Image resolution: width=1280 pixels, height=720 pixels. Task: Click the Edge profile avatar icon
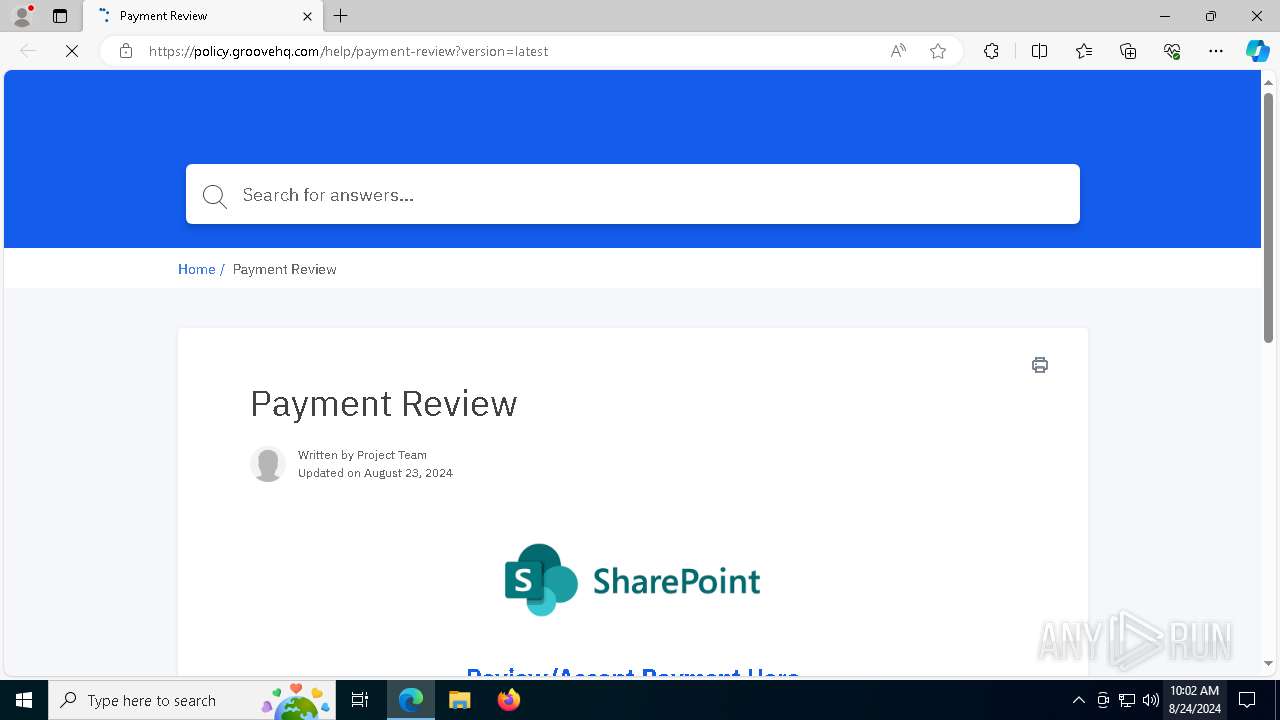[x=22, y=16]
